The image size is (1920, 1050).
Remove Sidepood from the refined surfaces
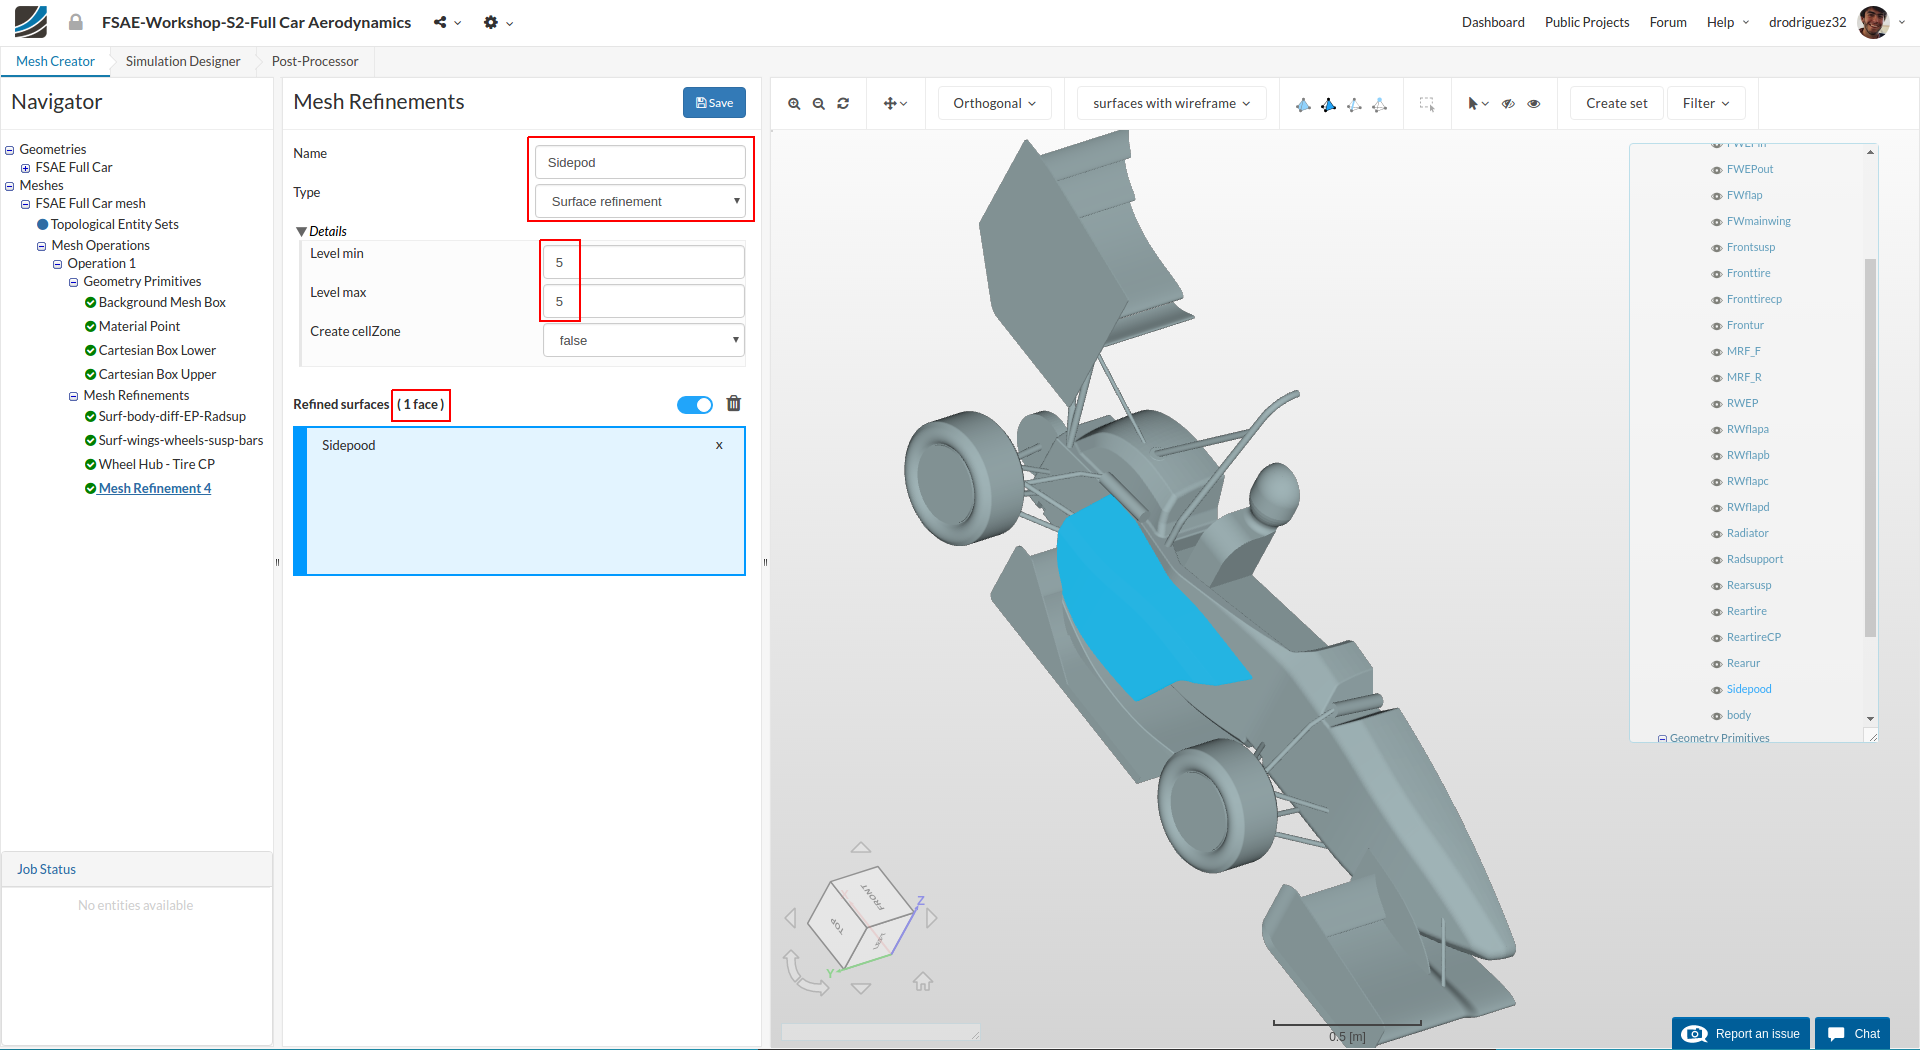[719, 446]
